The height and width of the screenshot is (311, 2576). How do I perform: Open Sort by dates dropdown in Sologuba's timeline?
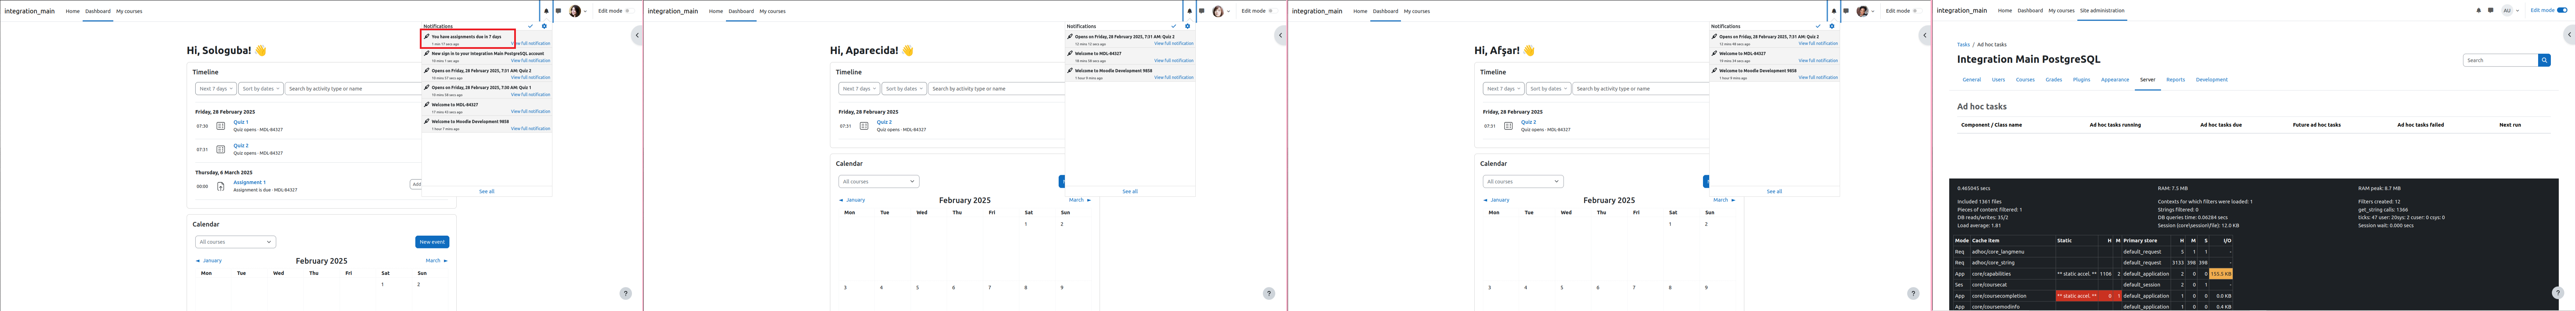261,89
